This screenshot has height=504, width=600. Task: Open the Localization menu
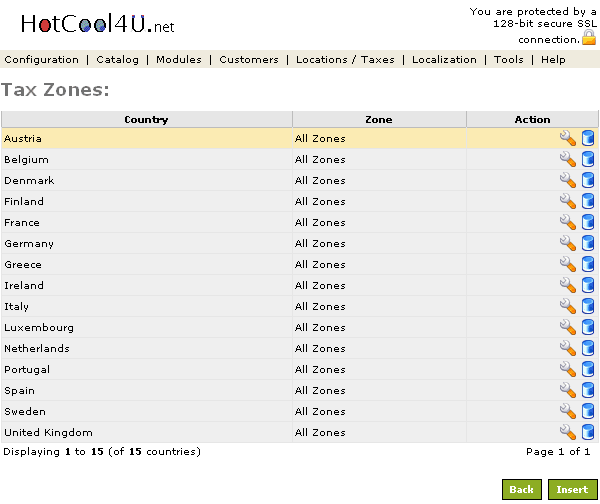coord(444,60)
